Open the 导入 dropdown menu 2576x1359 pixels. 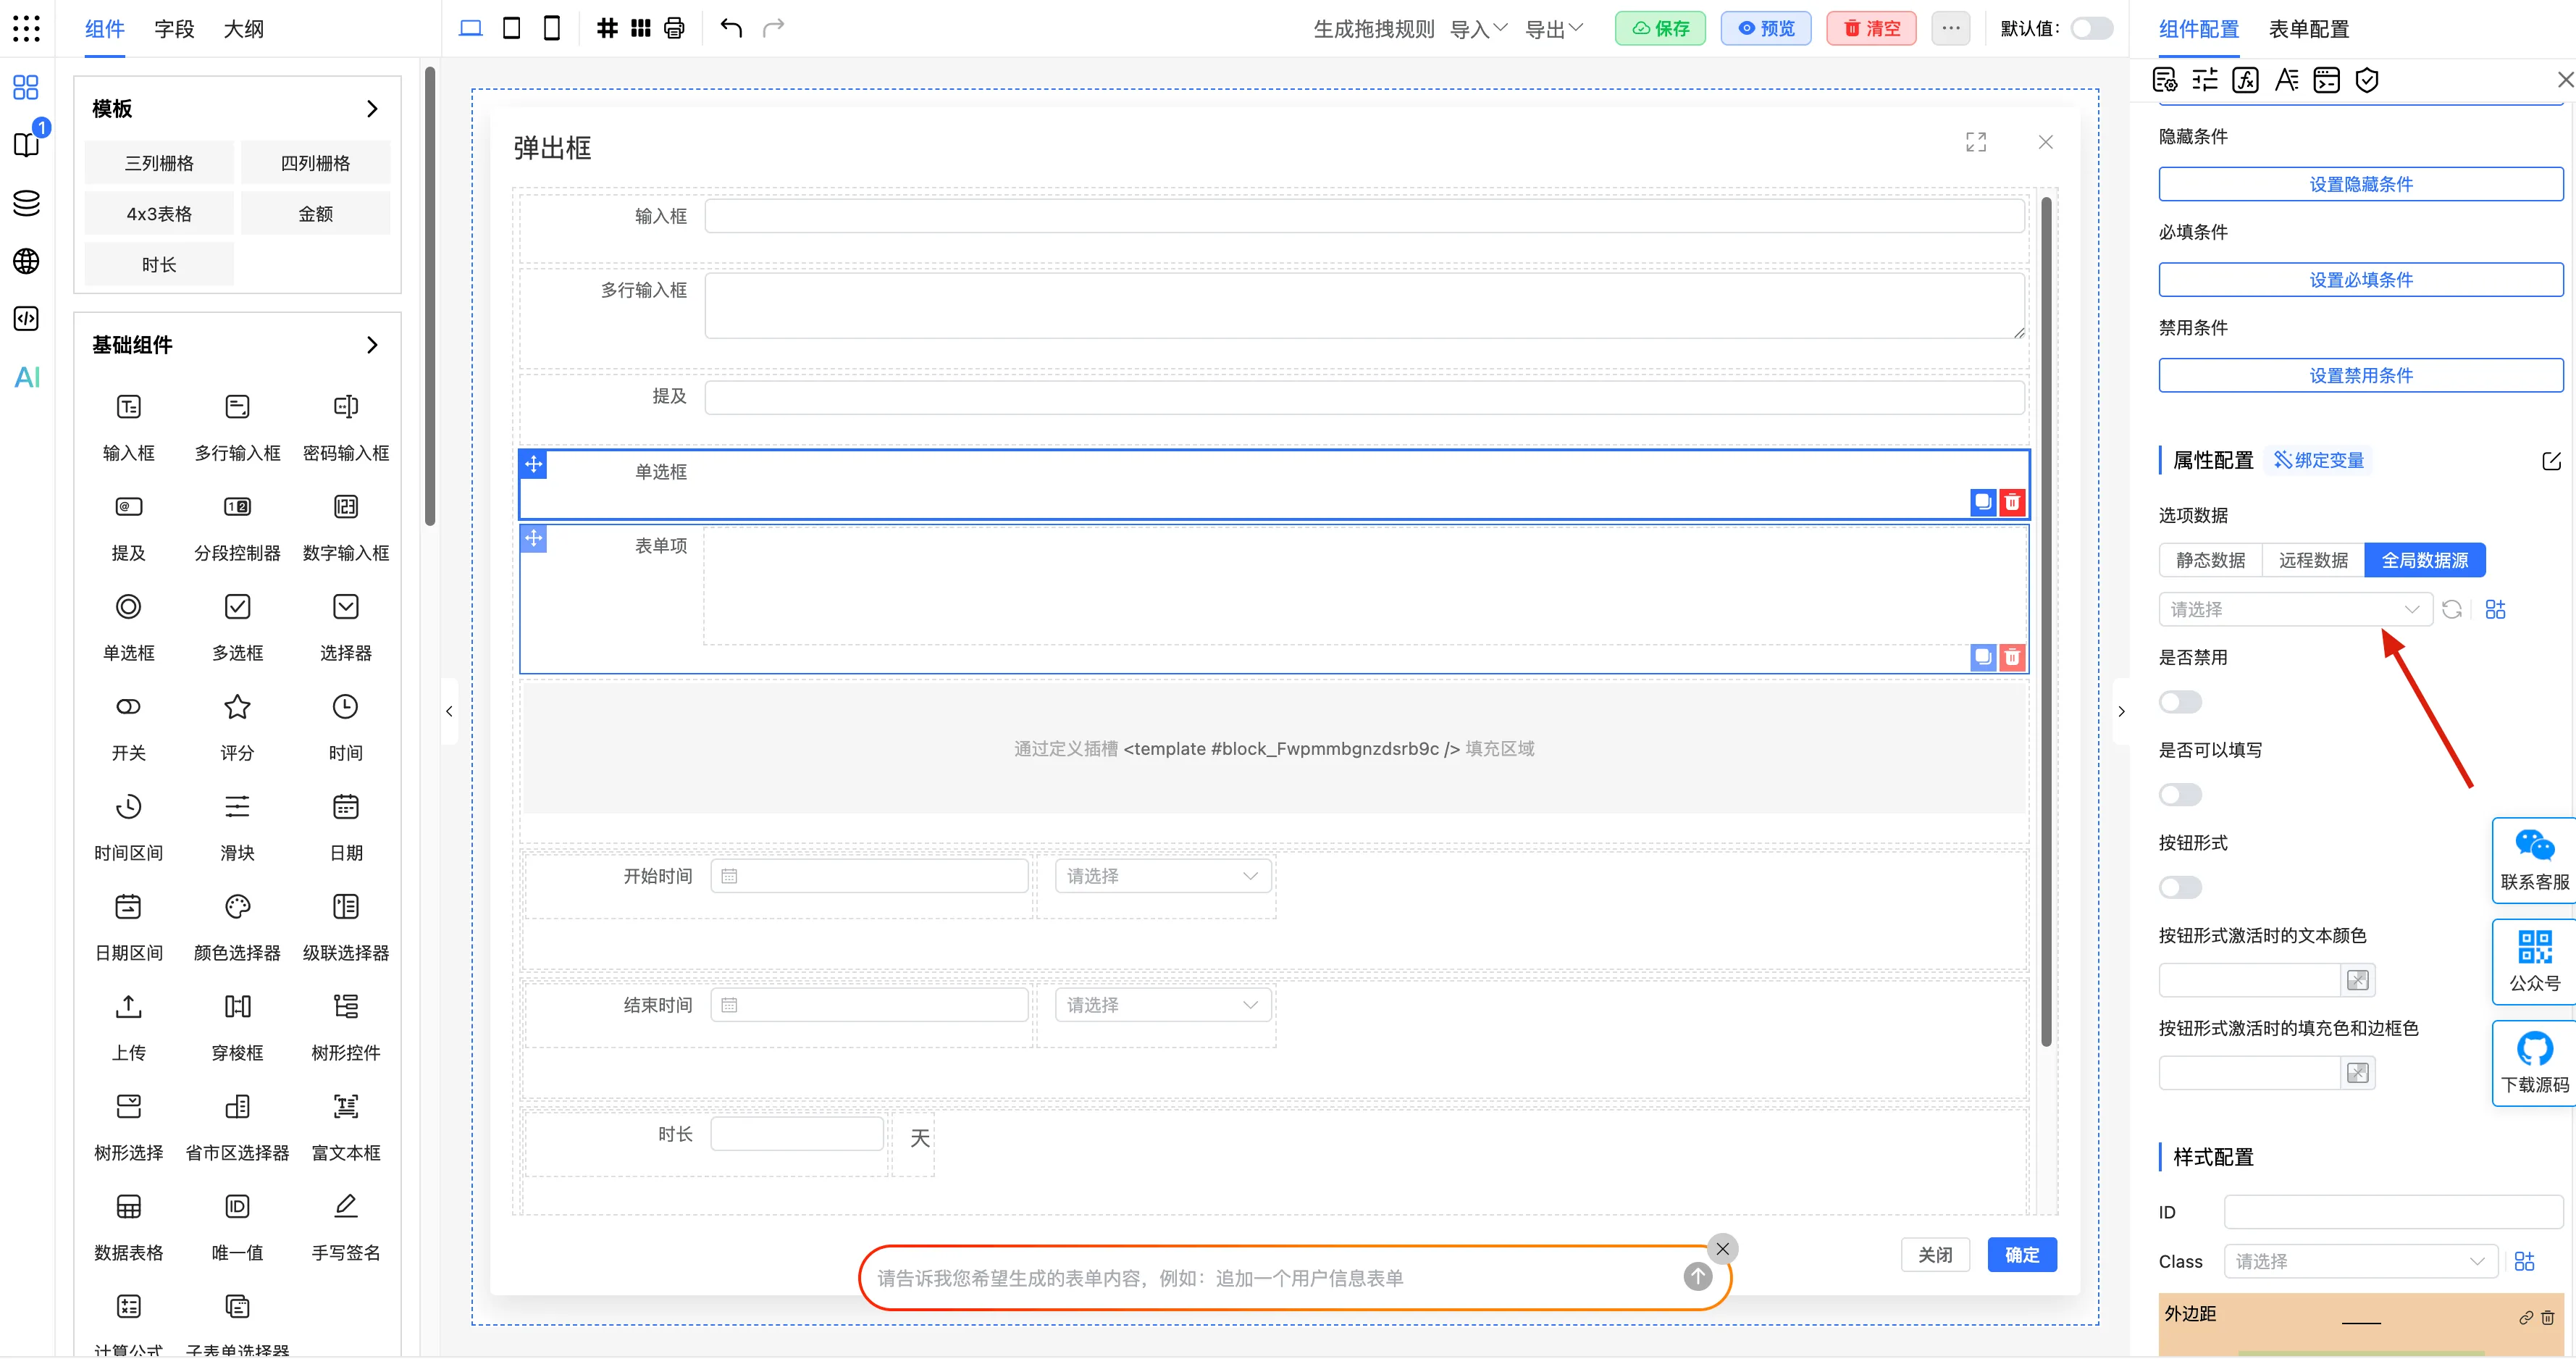1478,29
